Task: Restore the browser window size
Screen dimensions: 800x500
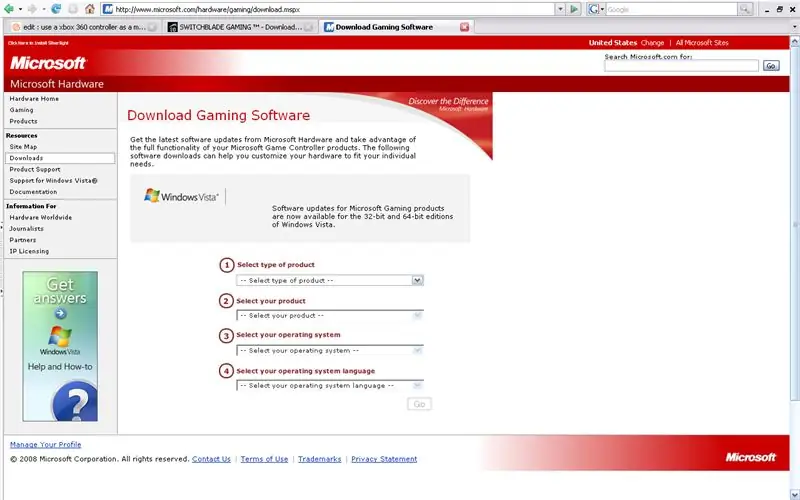Action: pyautogui.click(x=780, y=9)
